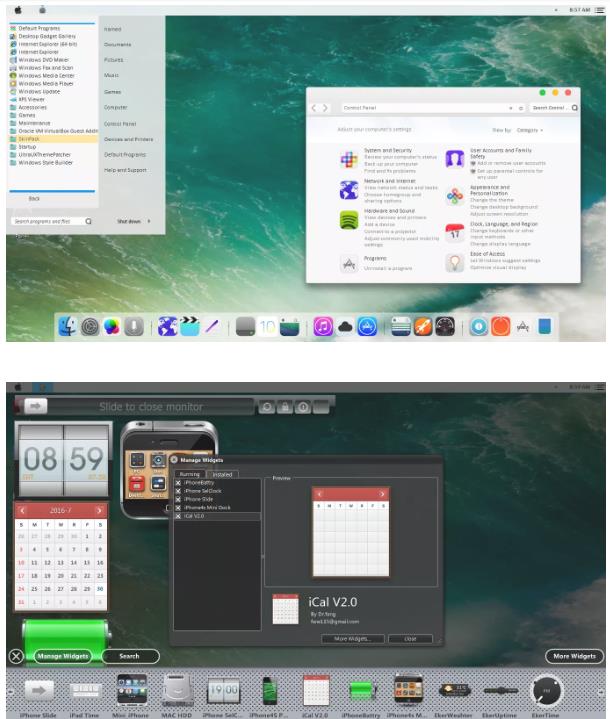
Task: Open the iTunes music icon in dock
Action: click(323, 326)
